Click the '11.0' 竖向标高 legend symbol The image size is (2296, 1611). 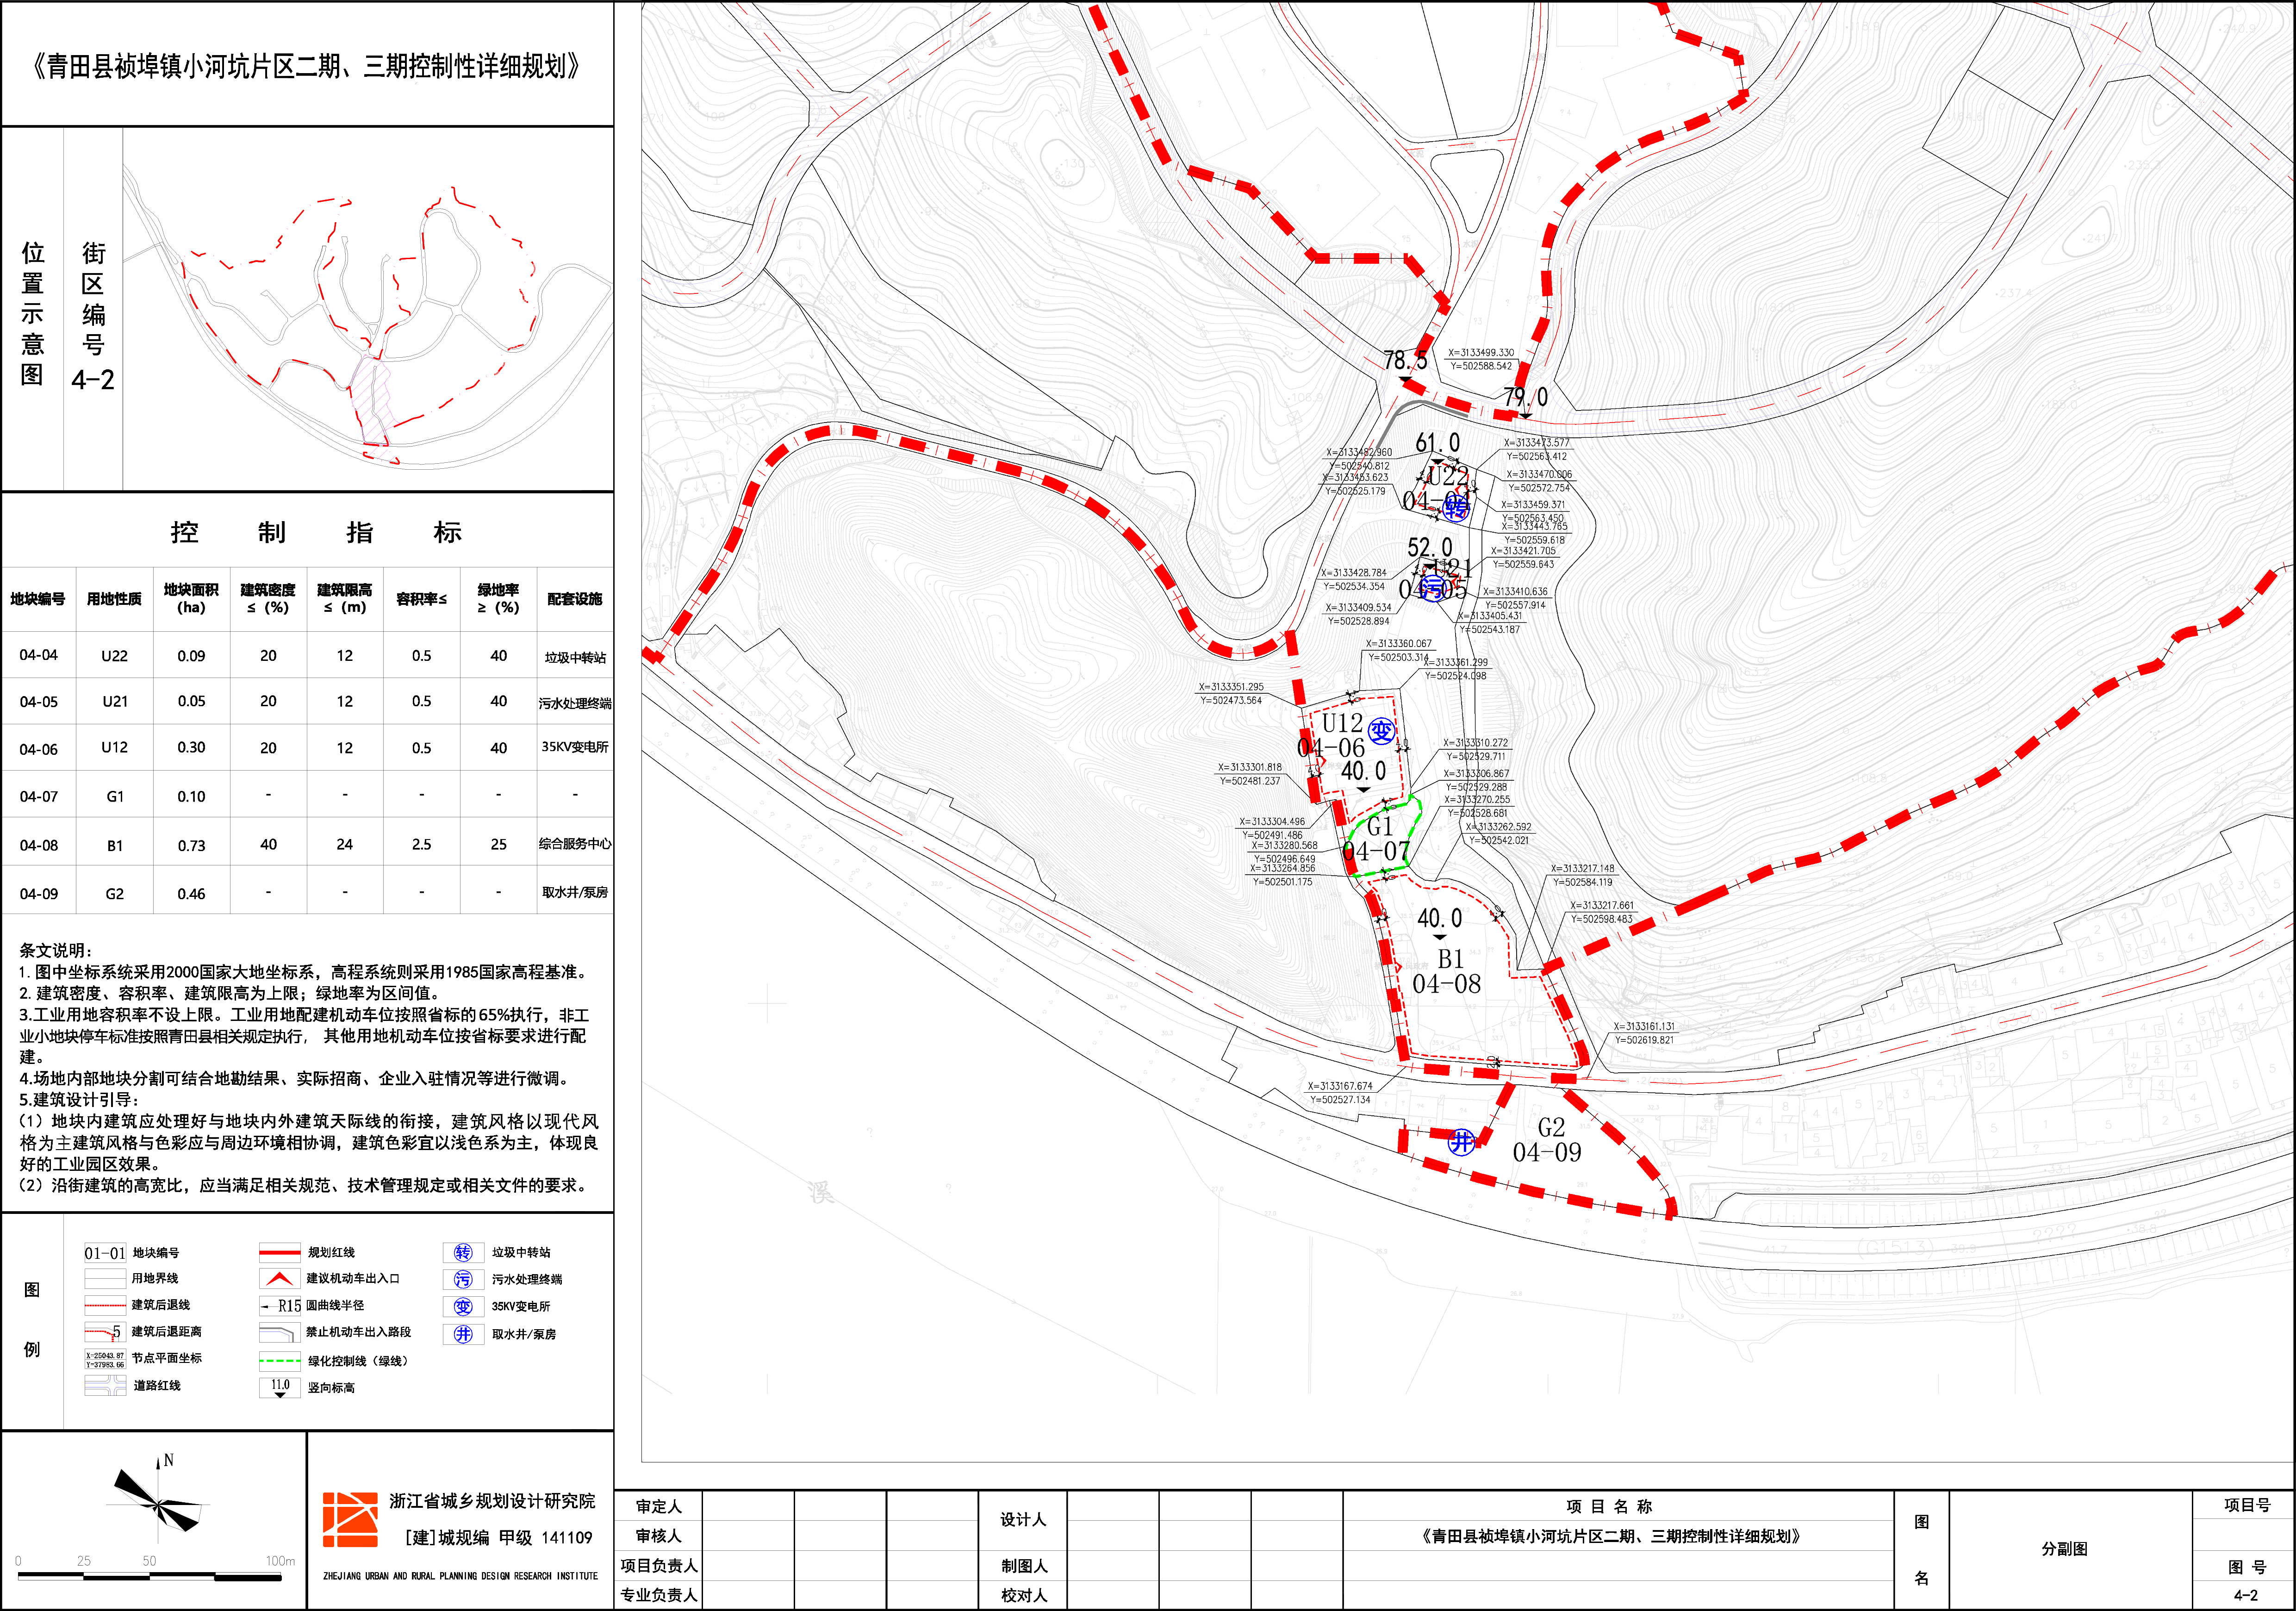click(280, 1387)
